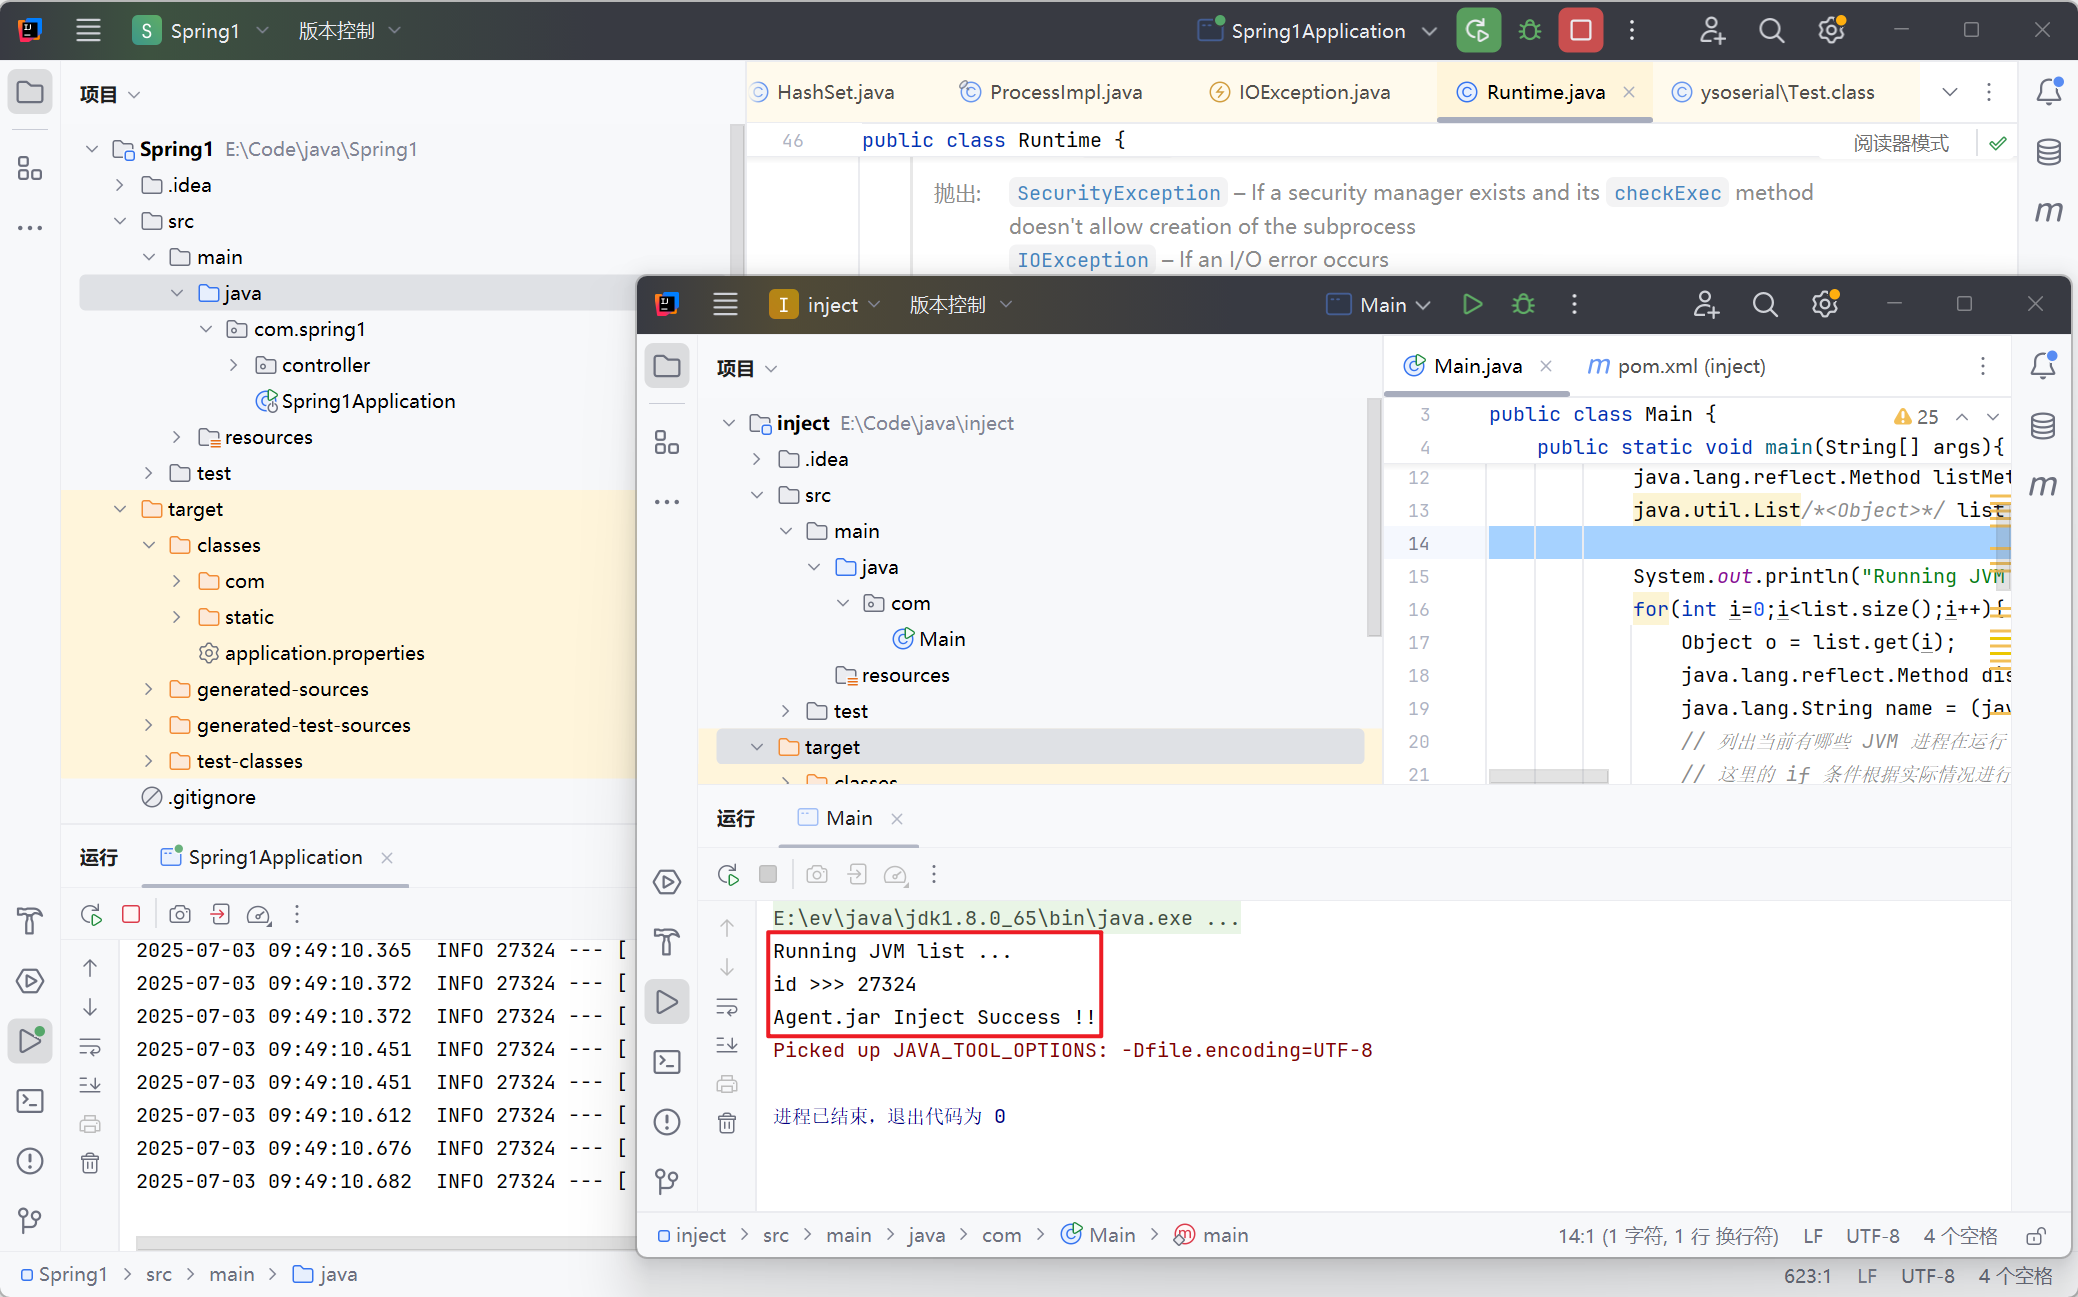Rerun Main in the inject run panel

pos(728,875)
